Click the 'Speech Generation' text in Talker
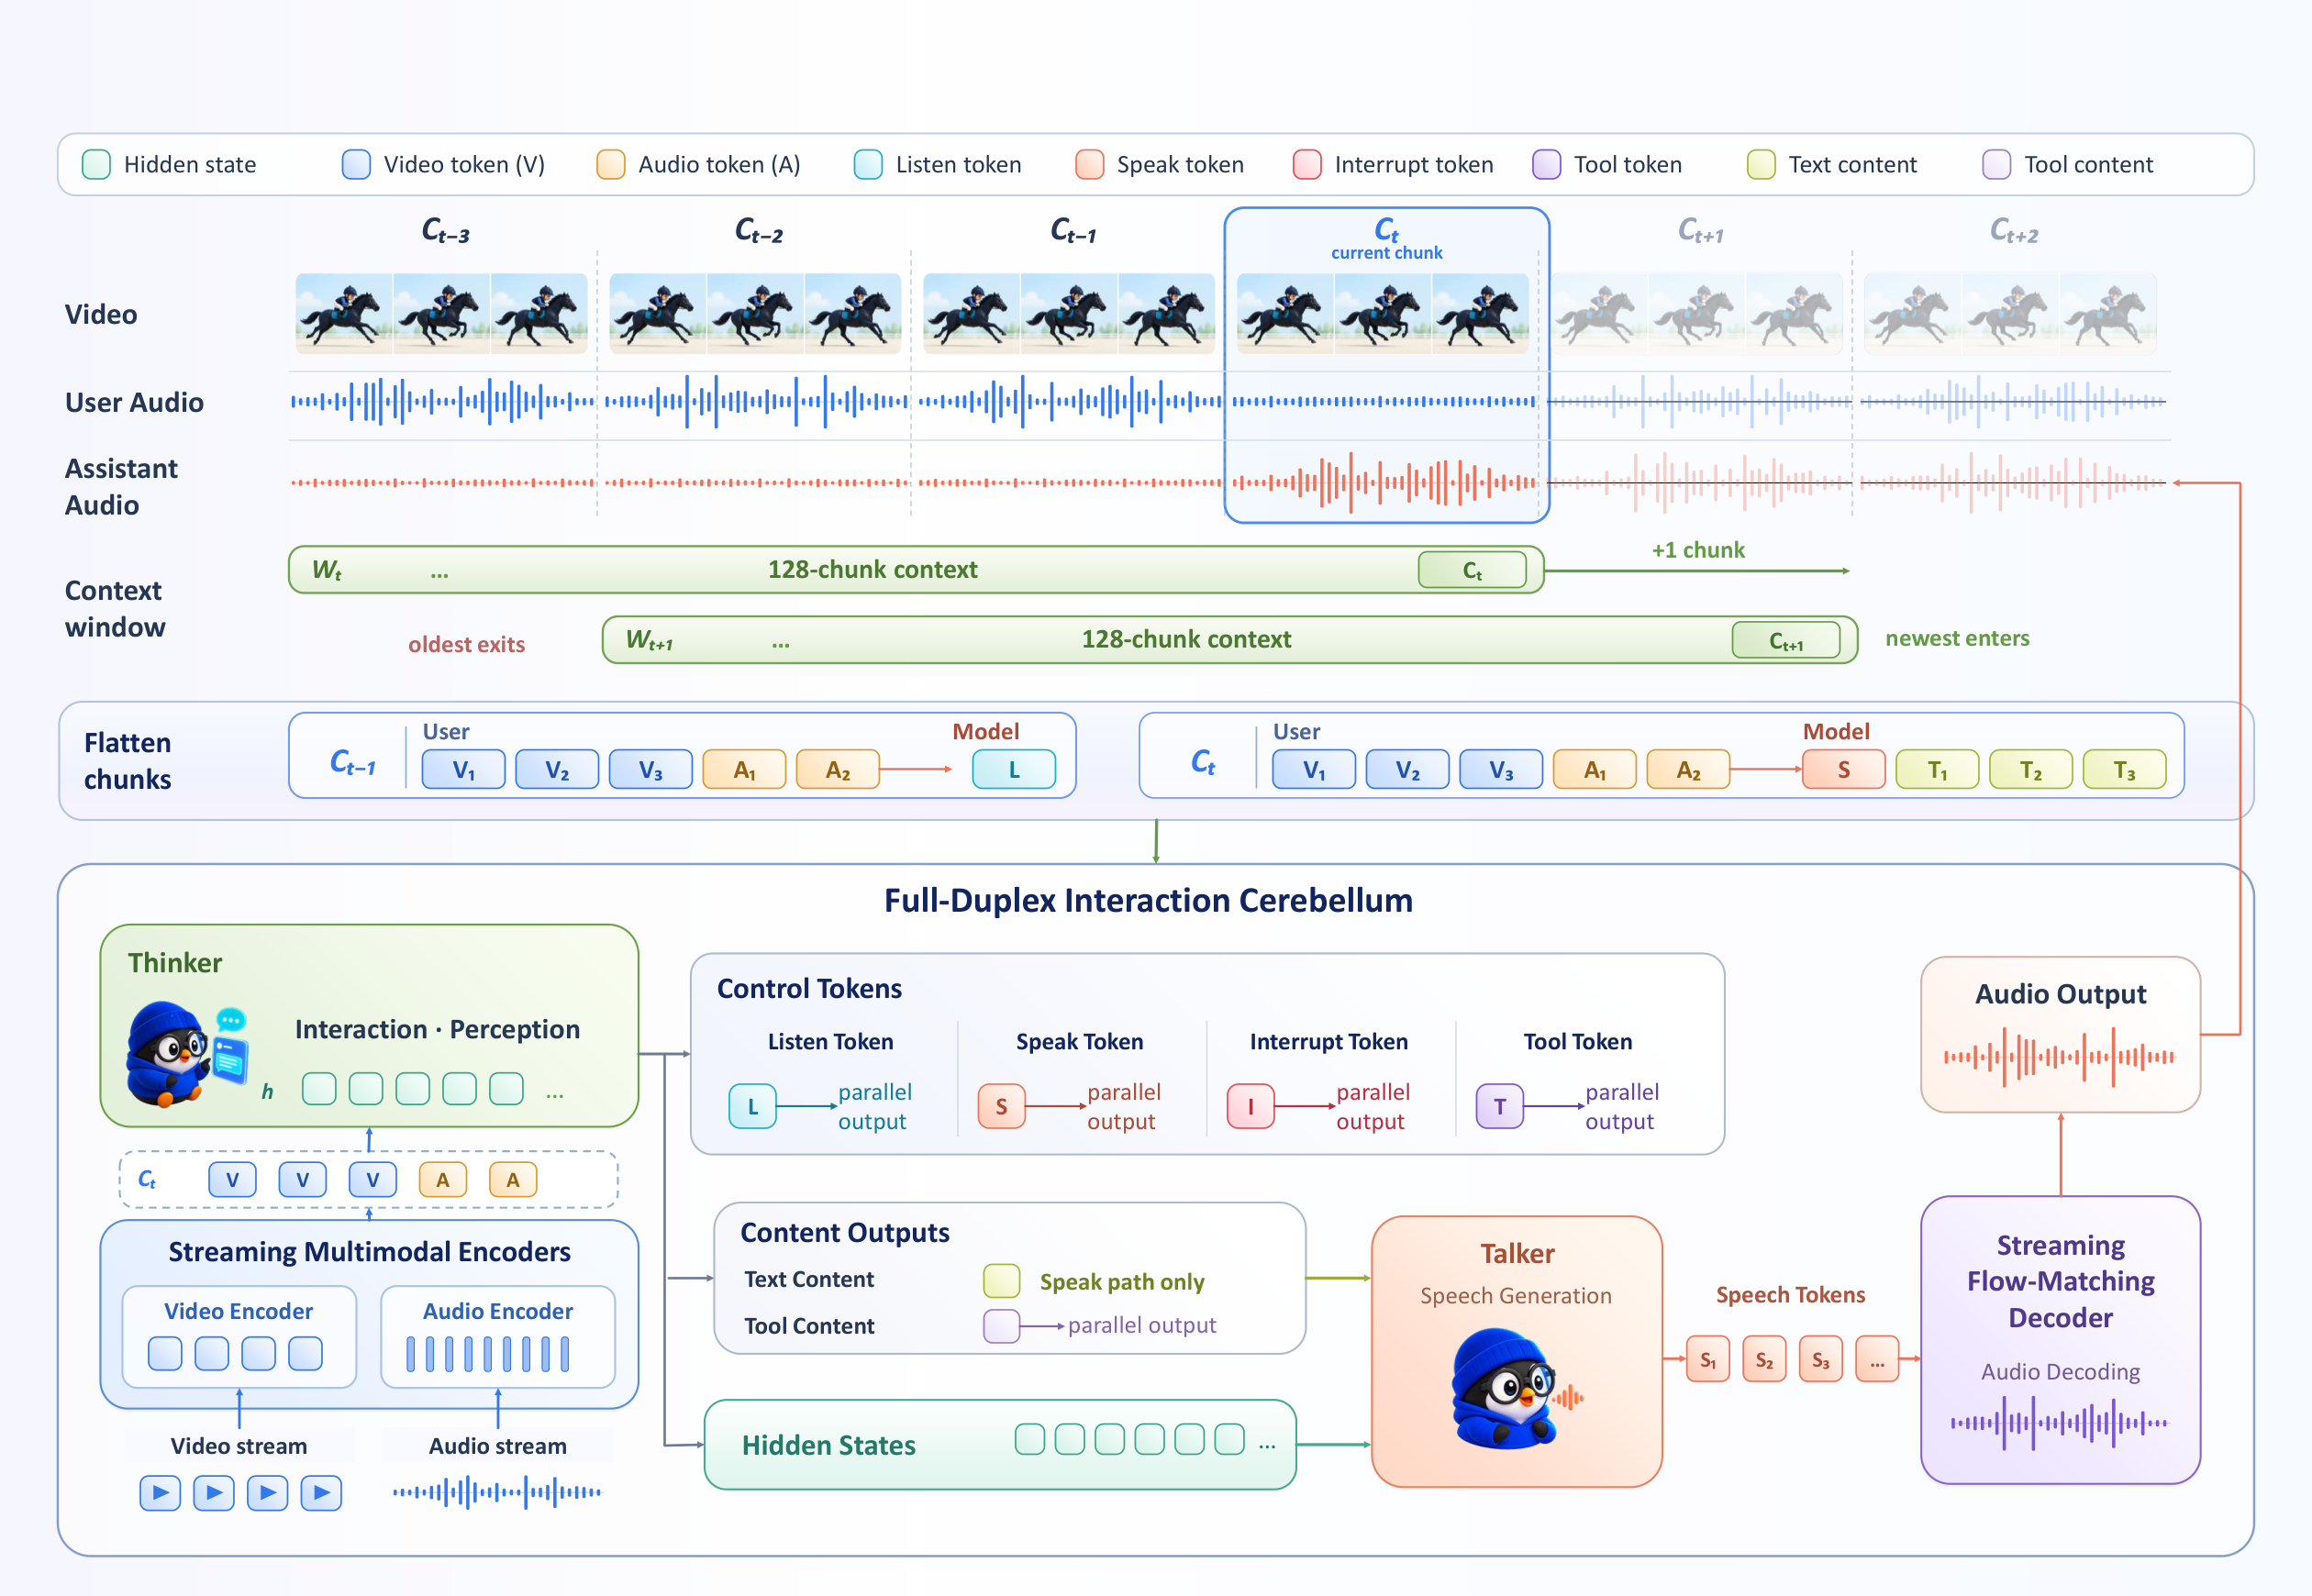This screenshot has width=2312, height=1596. tap(1516, 1296)
